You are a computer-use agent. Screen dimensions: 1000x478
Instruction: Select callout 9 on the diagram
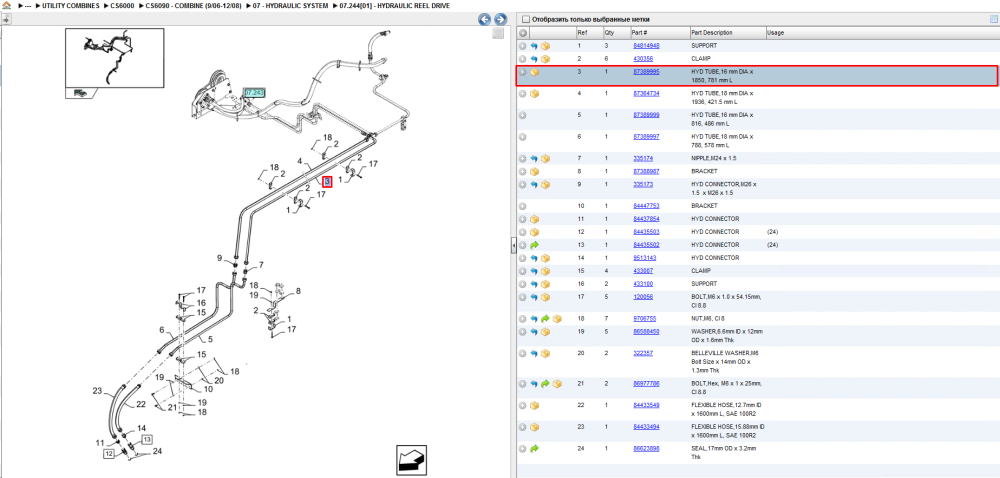(x=219, y=258)
